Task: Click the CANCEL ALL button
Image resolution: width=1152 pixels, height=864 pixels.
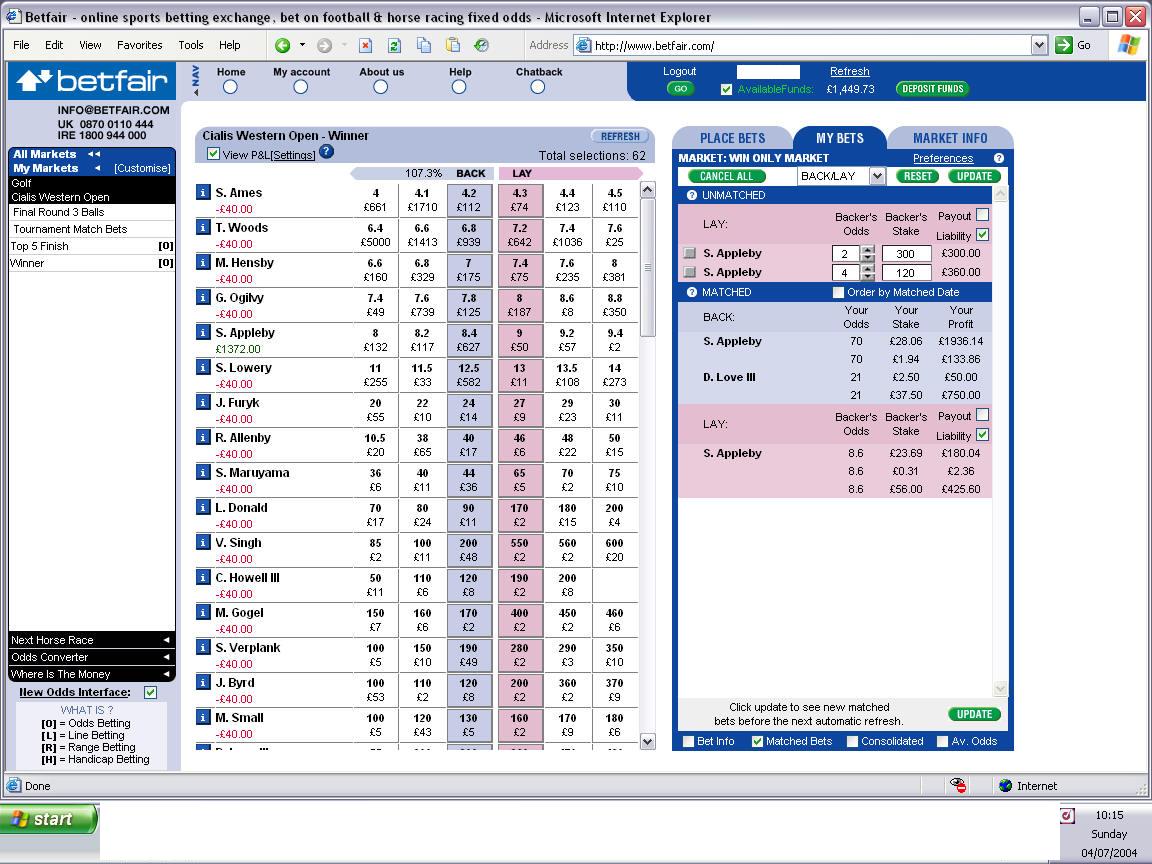Action: (x=727, y=176)
